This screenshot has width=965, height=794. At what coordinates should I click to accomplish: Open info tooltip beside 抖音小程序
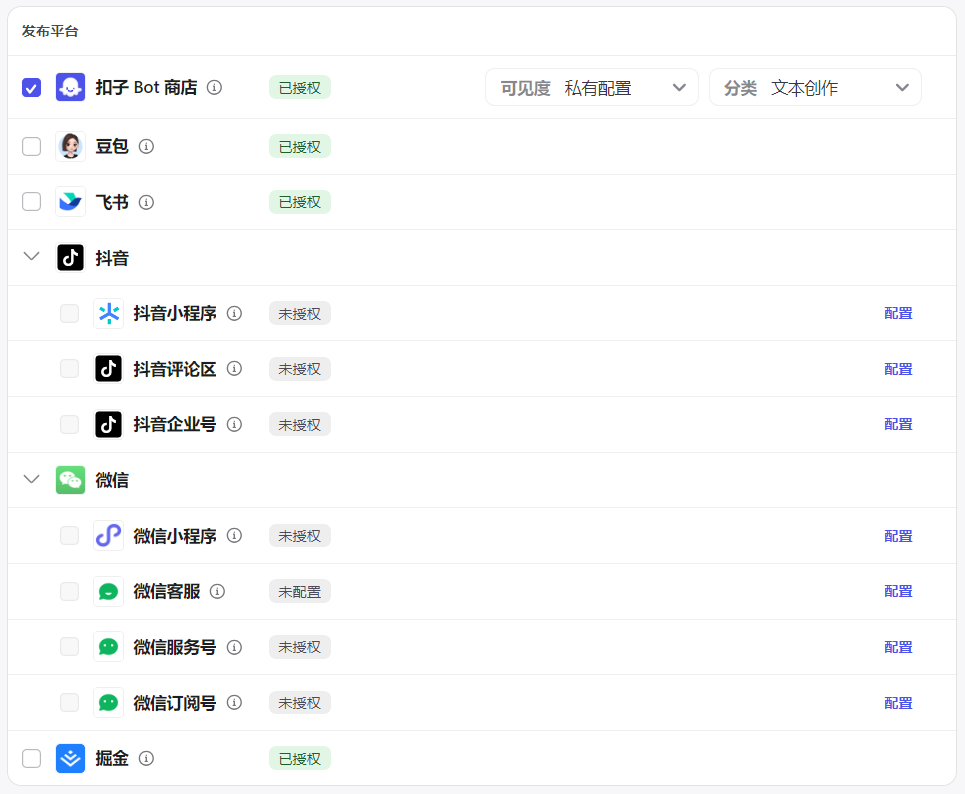[x=234, y=313]
